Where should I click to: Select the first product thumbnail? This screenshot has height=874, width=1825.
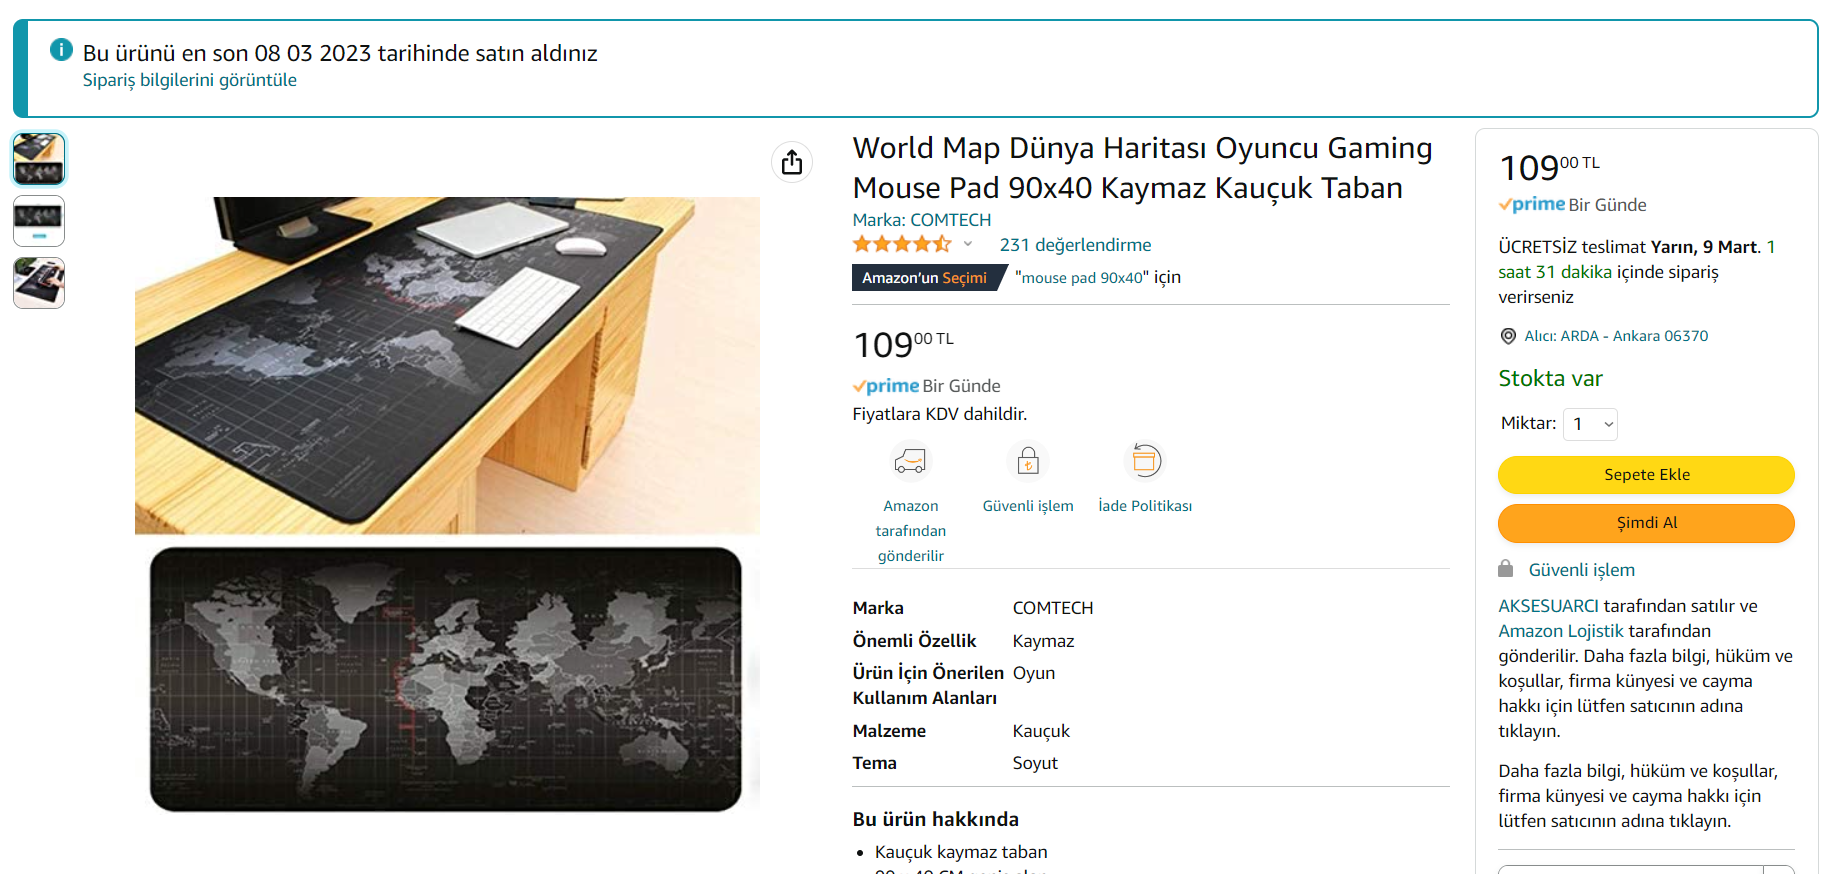pos(39,159)
